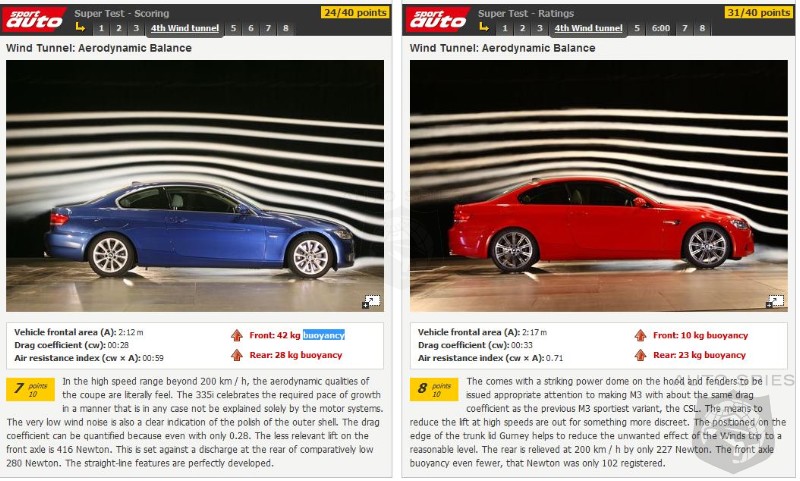Click the yellow arrow icon in right panel nav

click(x=485, y=28)
